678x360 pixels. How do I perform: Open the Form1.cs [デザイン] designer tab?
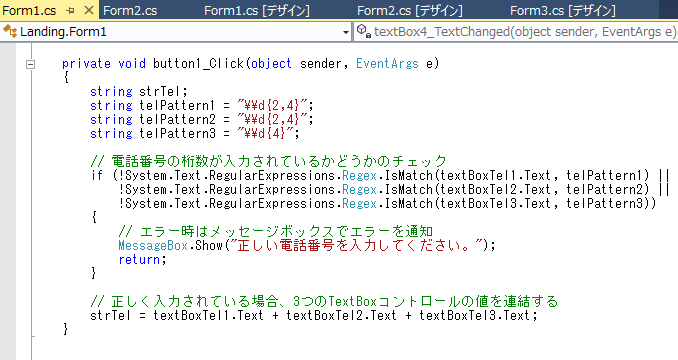click(256, 10)
